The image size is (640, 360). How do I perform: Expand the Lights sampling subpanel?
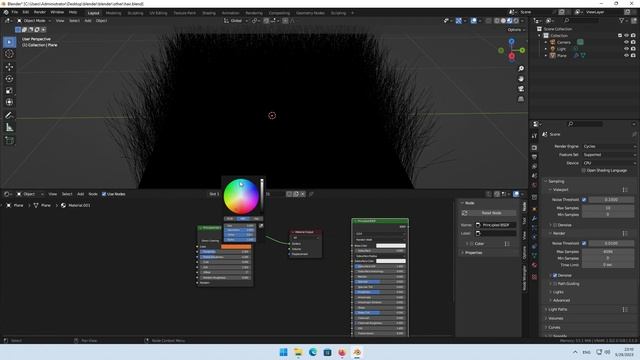pos(558,292)
